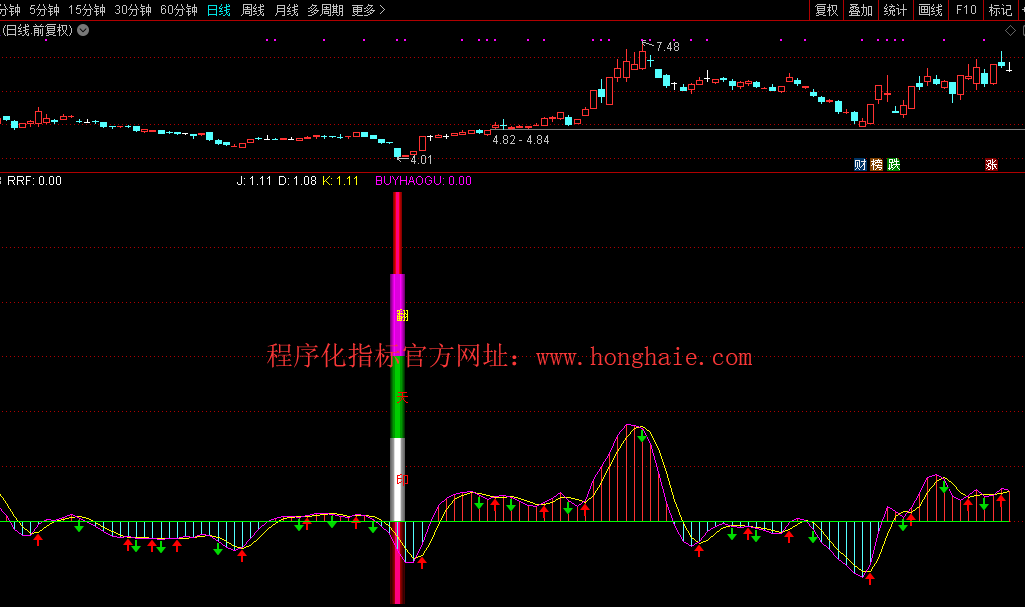Click the green 跌 event marker icon
Viewport: 1025px width, 607px height.
click(x=894, y=165)
